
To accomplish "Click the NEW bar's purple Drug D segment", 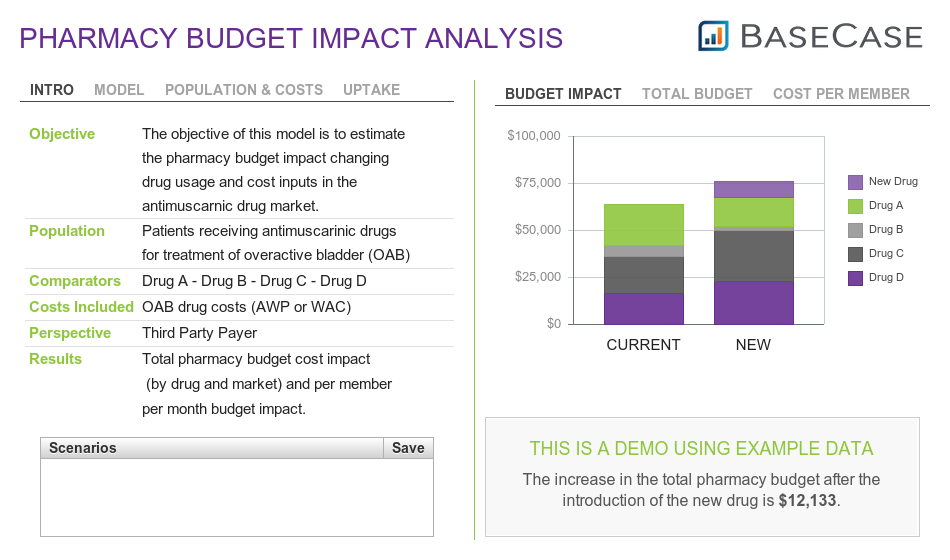I will (754, 303).
